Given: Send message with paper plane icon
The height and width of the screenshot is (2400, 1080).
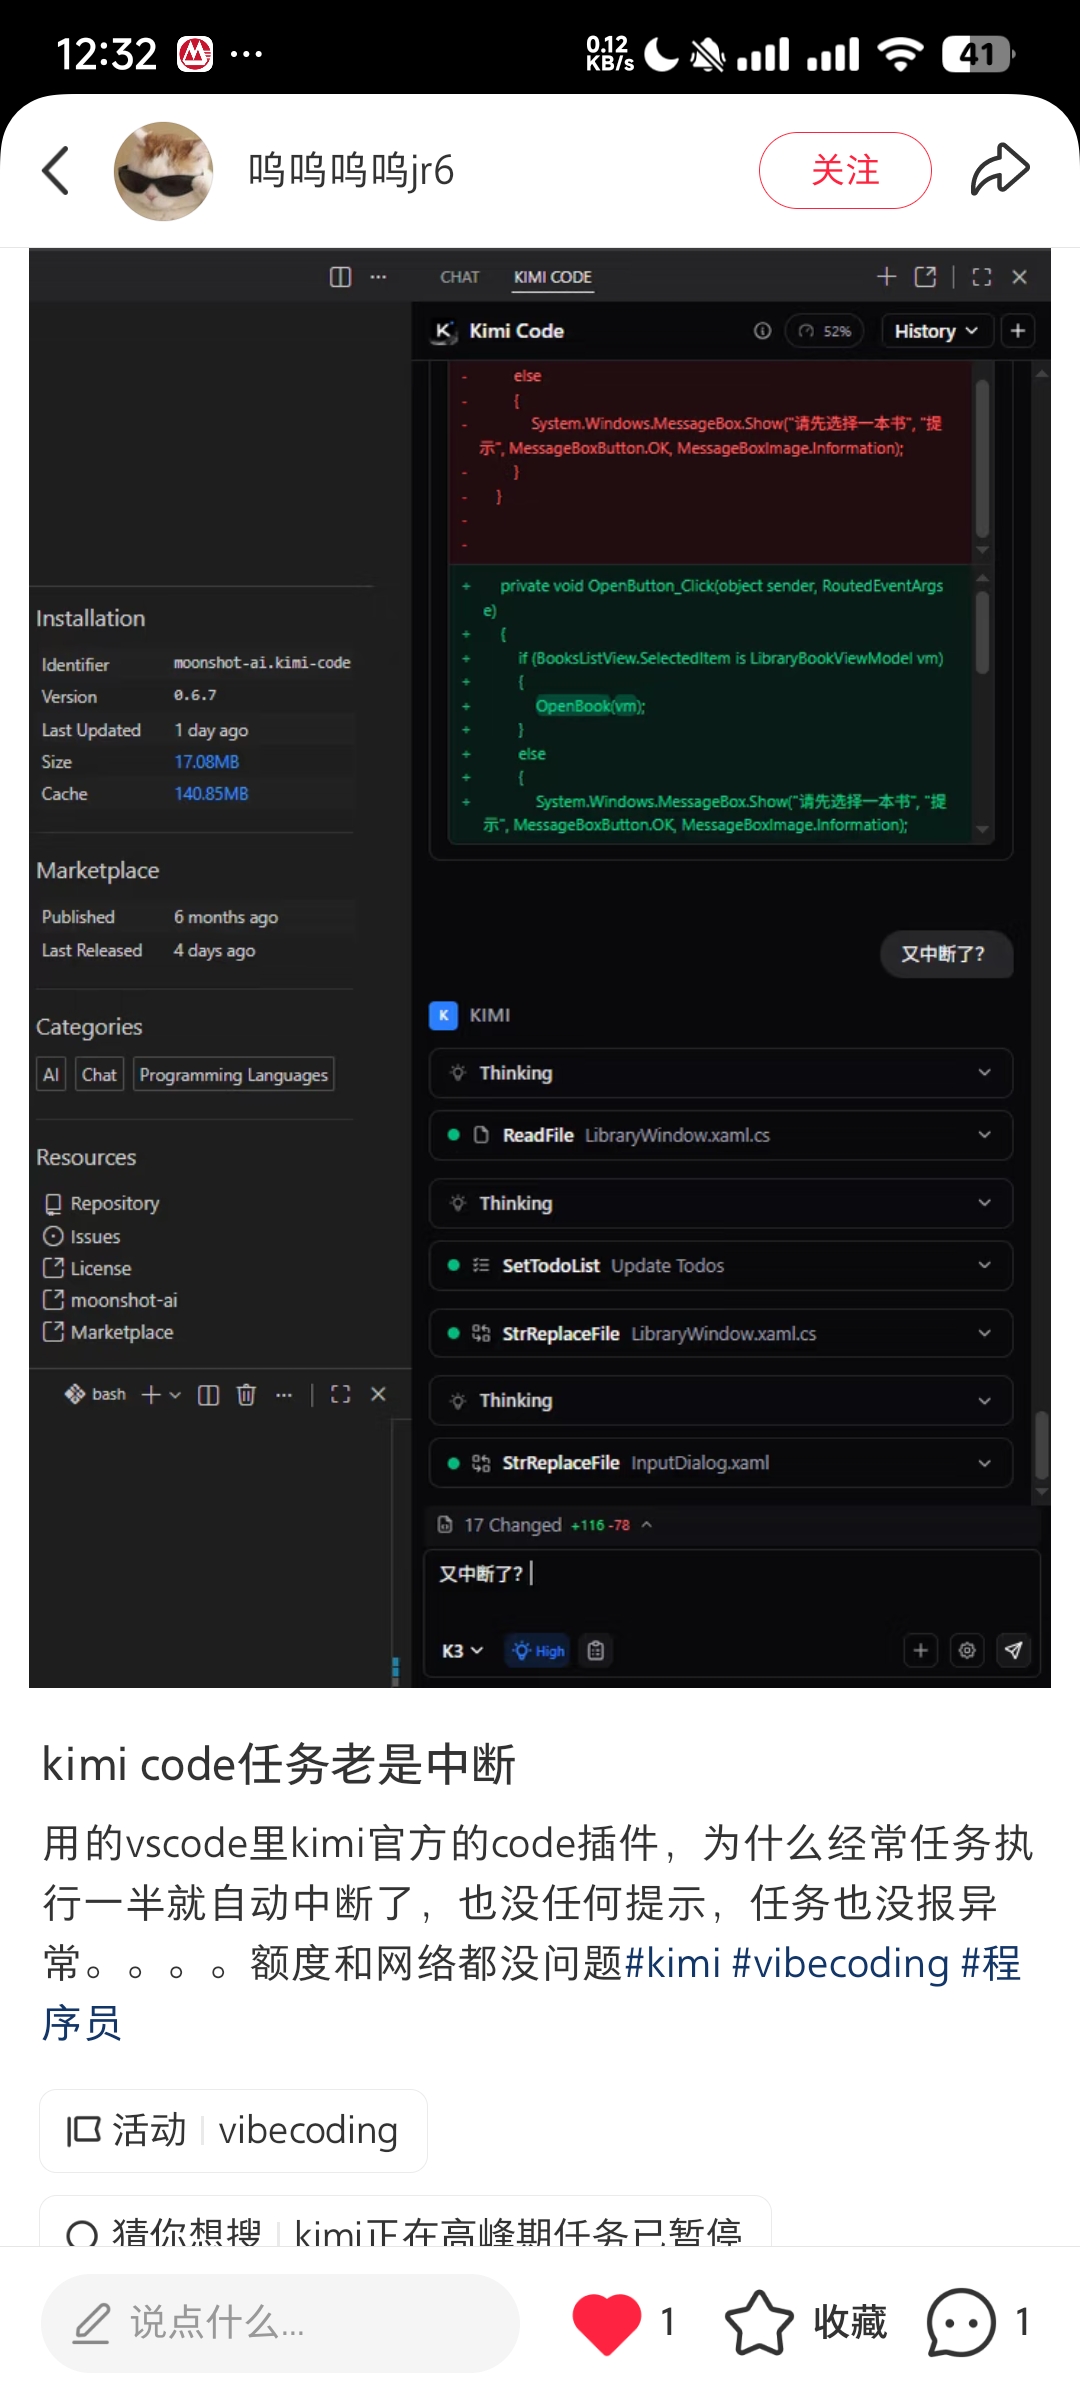Looking at the screenshot, I should pyautogui.click(x=1013, y=1650).
